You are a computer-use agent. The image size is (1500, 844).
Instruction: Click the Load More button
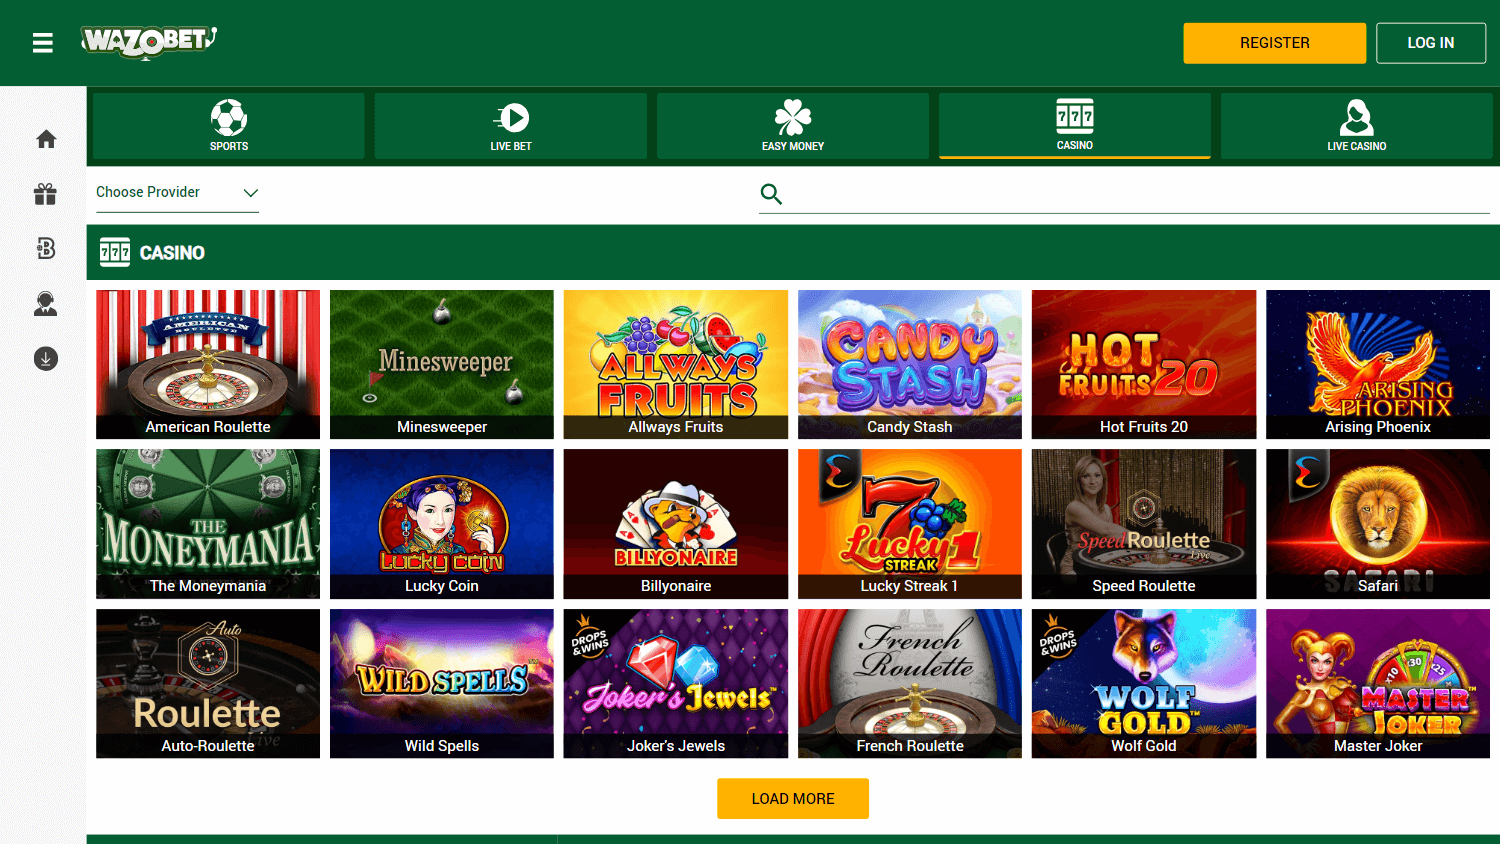coord(793,799)
